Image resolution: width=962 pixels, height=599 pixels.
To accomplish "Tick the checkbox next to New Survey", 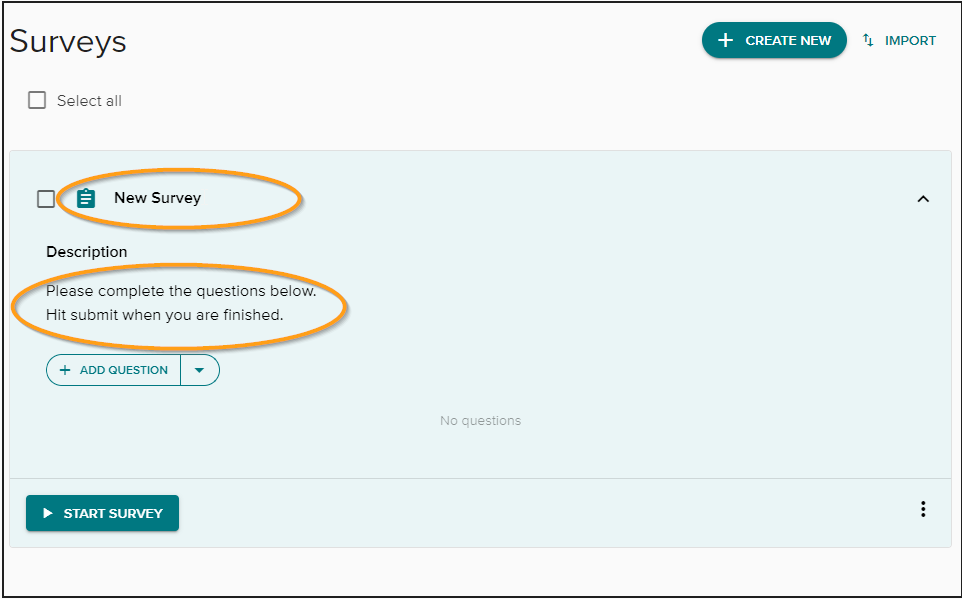I will click(x=46, y=198).
